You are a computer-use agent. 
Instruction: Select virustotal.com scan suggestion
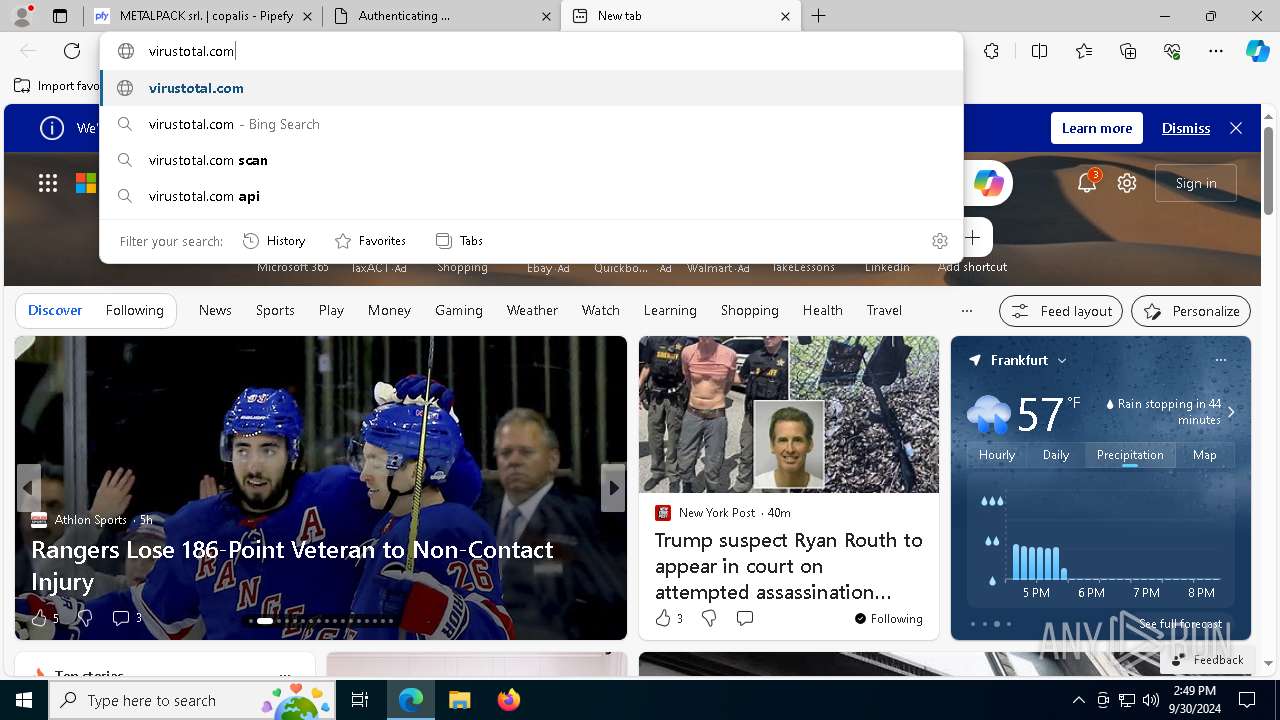tap(532, 160)
